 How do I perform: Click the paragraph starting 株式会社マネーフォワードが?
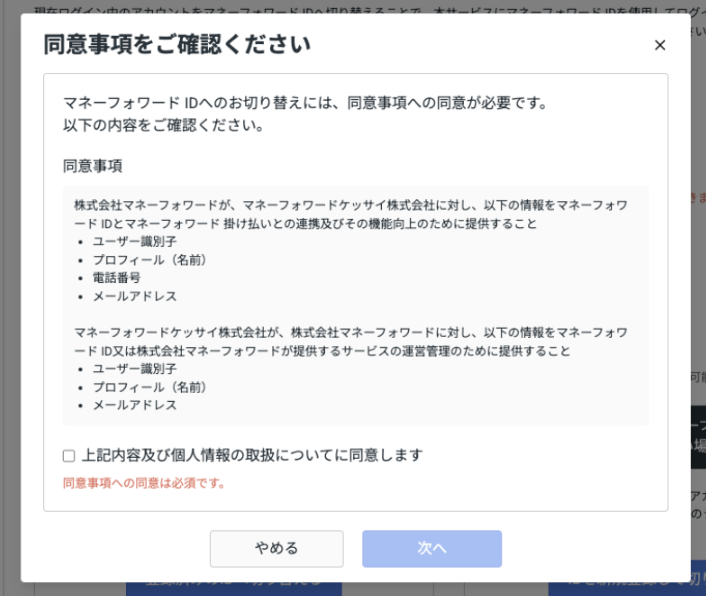(x=351, y=214)
